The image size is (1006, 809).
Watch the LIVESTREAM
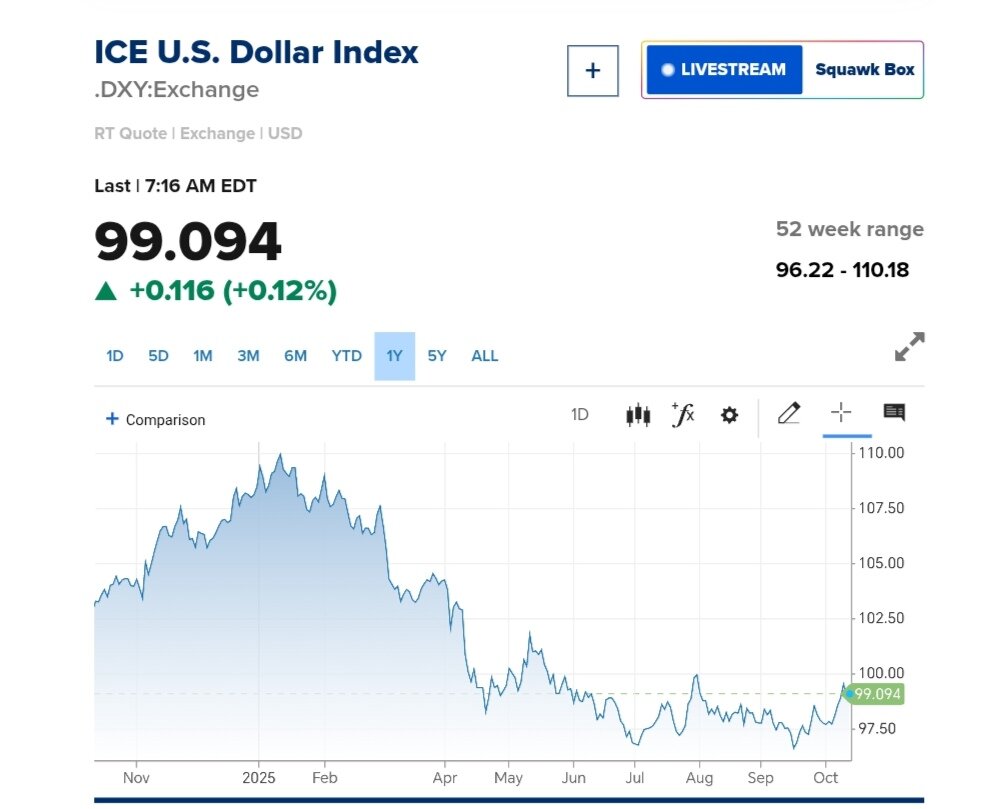coord(724,70)
